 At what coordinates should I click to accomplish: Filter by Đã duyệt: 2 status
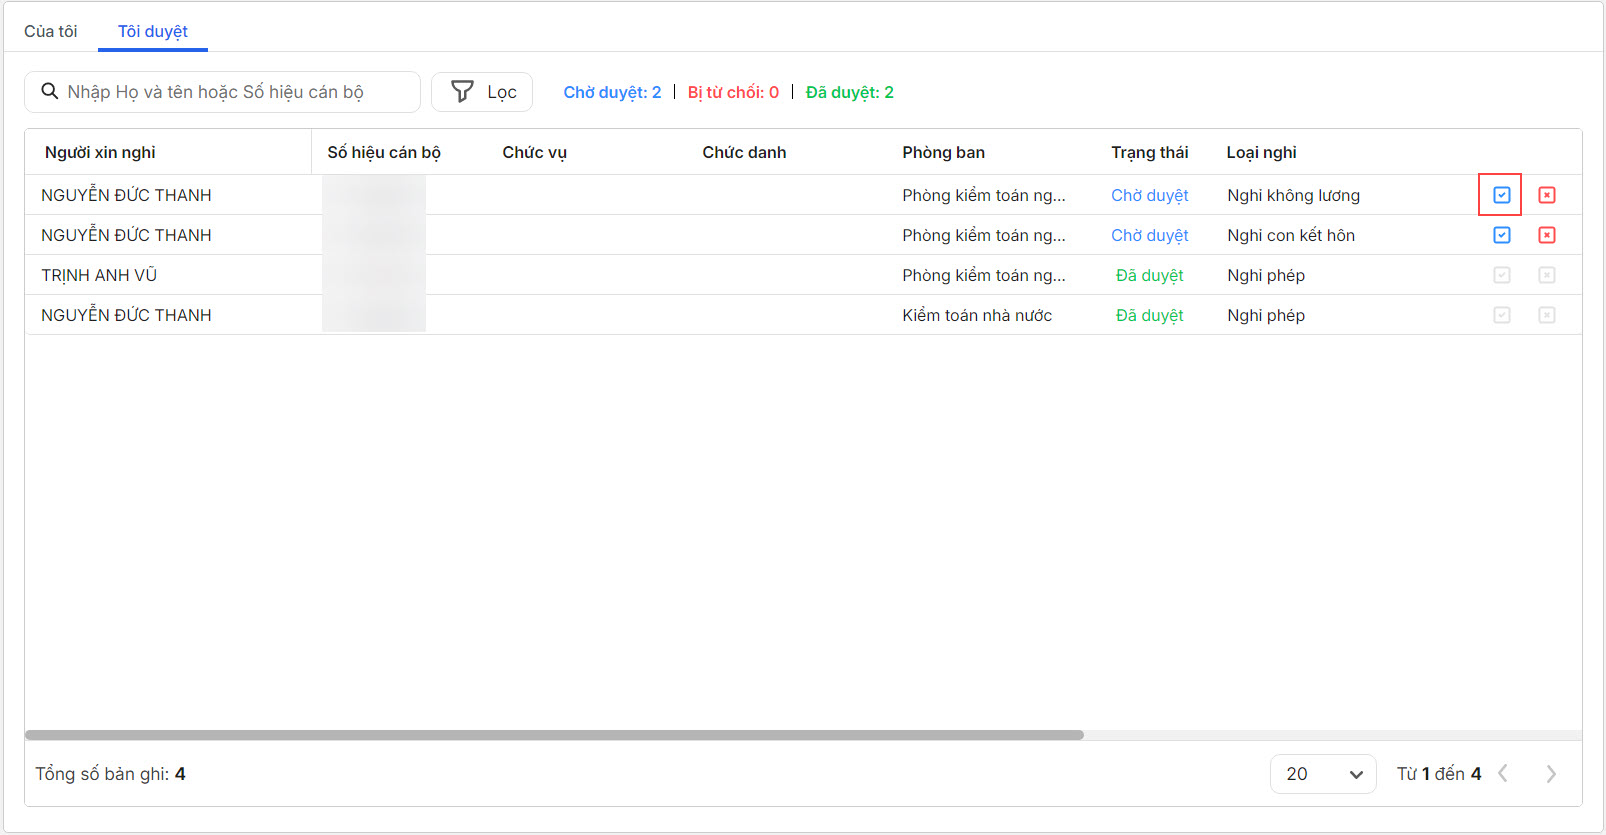pyautogui.click(x=850, y=92)
